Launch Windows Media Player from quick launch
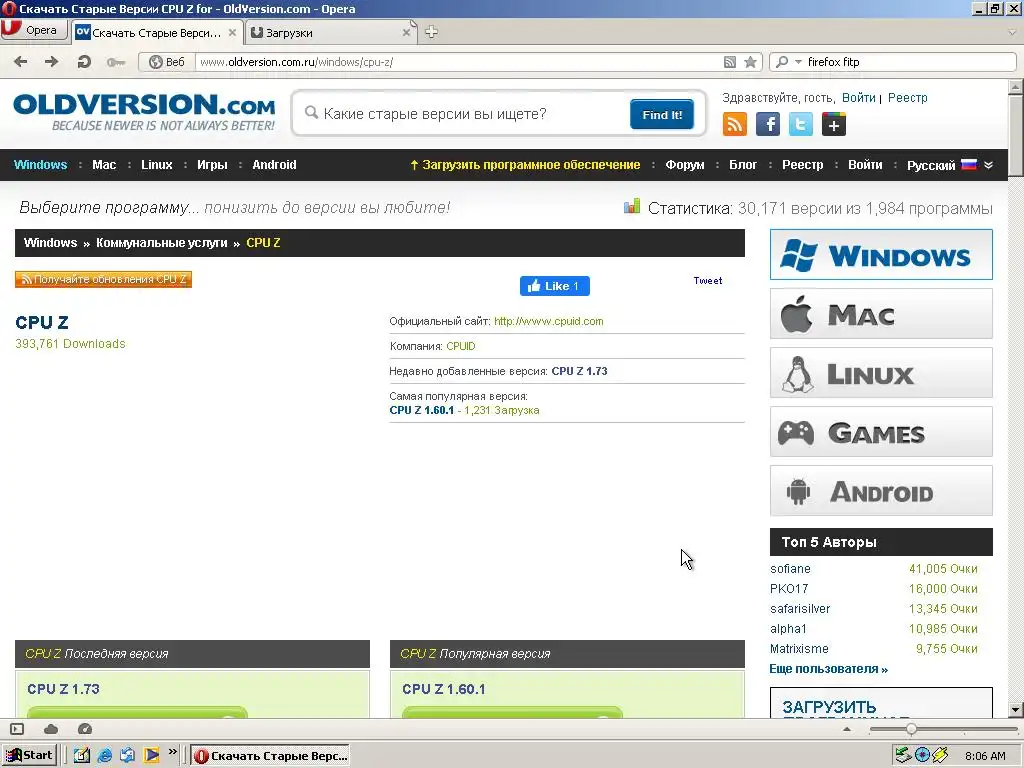Image resolution: width=1024 pixels, height=768 pixels. [152, 756]
